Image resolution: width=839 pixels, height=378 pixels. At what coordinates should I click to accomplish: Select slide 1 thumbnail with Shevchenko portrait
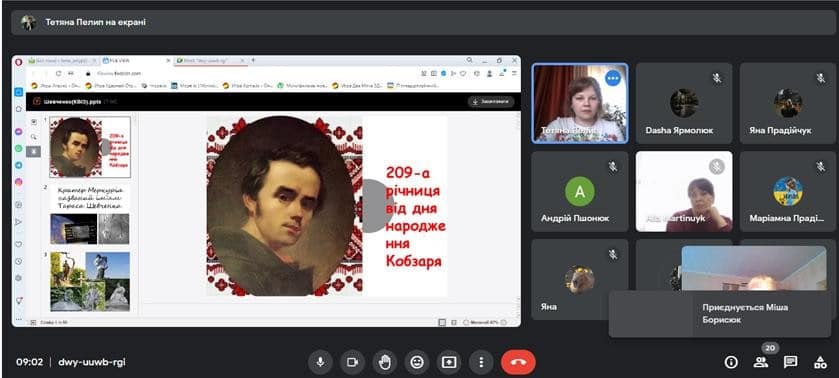[x=89, y=147]
